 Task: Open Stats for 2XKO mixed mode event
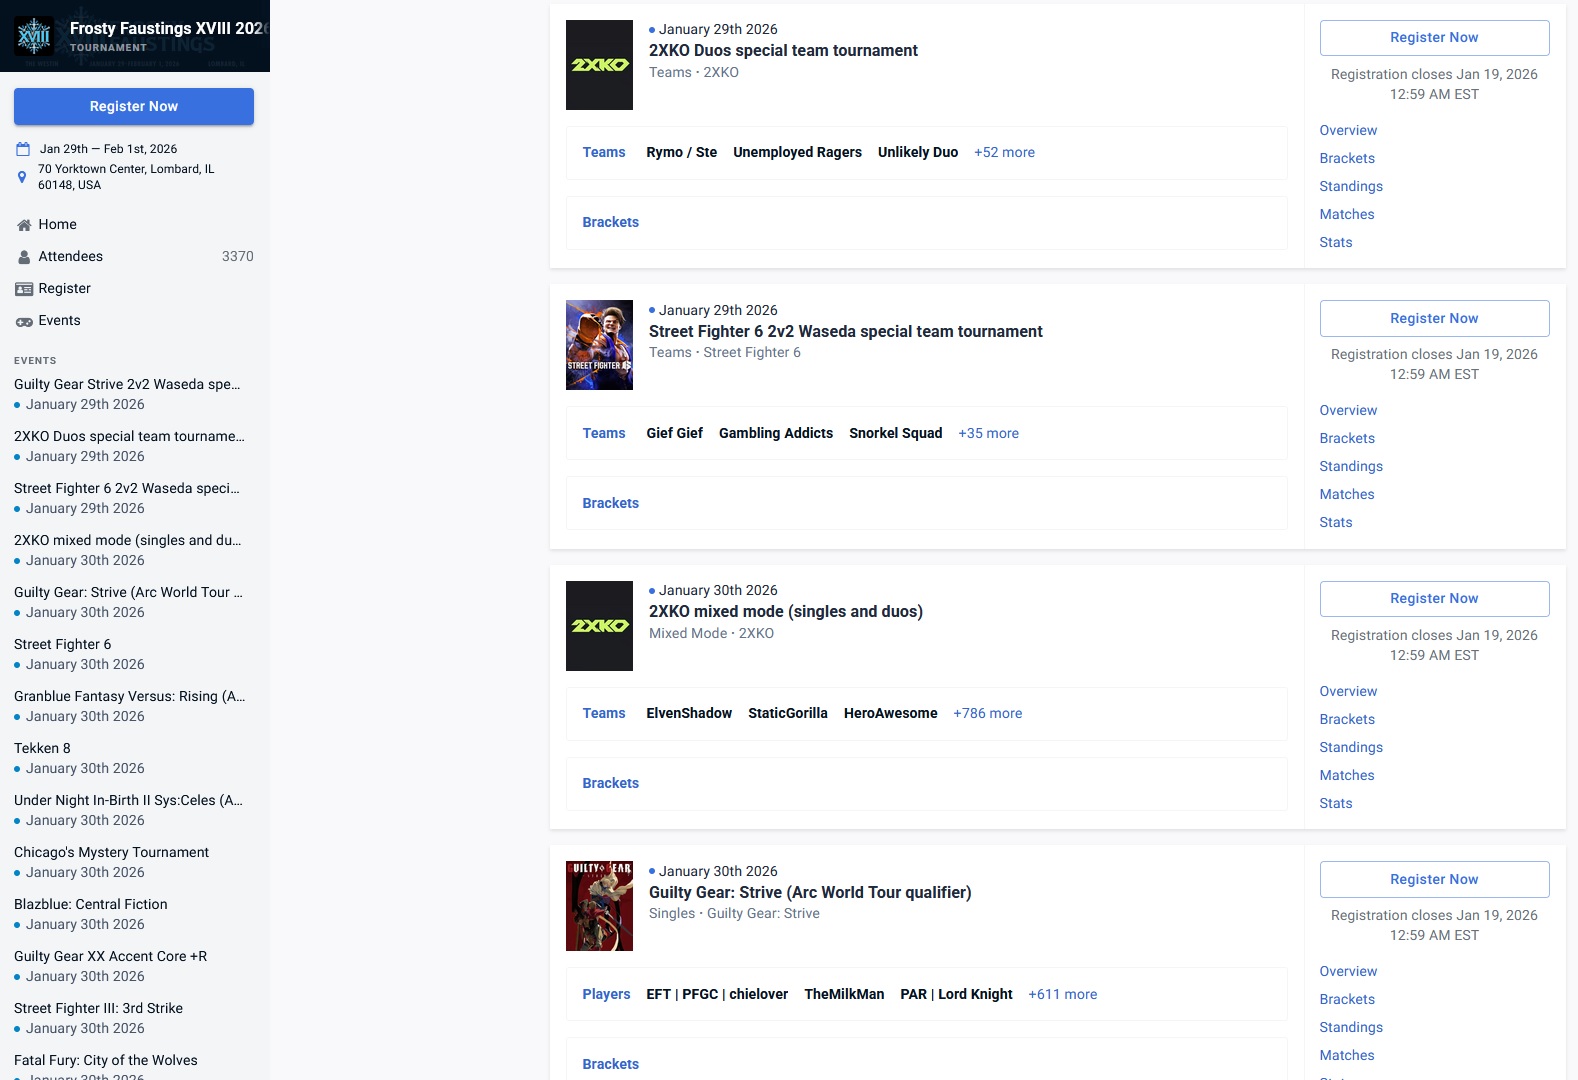click(1336, 804)
